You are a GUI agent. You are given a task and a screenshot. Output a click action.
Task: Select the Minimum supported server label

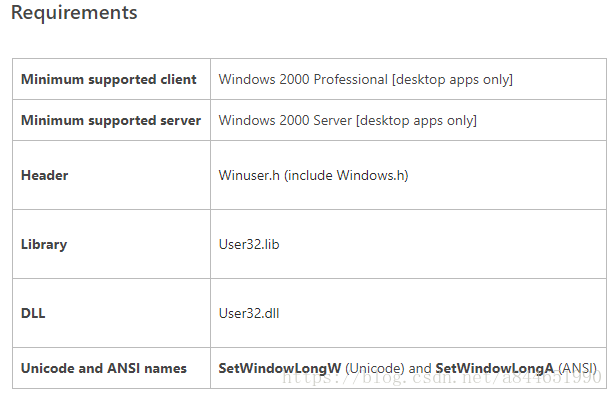coord(111,120)
